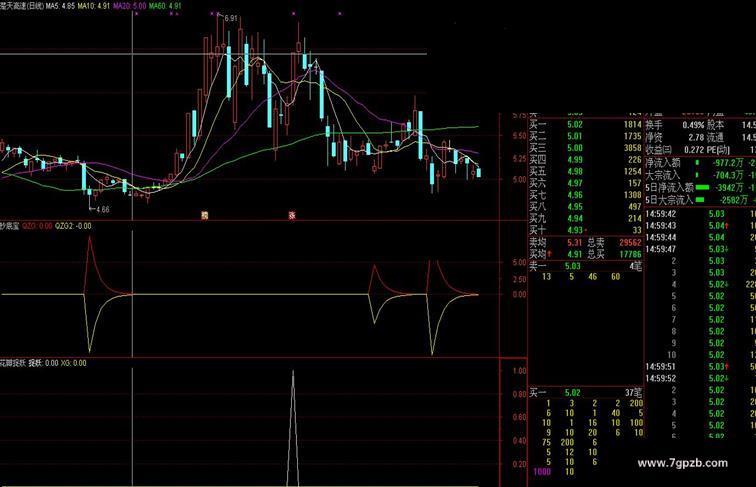The image size is (756, 487).
Task: Click the 净流入额 -977.2万 row
Action: click(700, 163)
